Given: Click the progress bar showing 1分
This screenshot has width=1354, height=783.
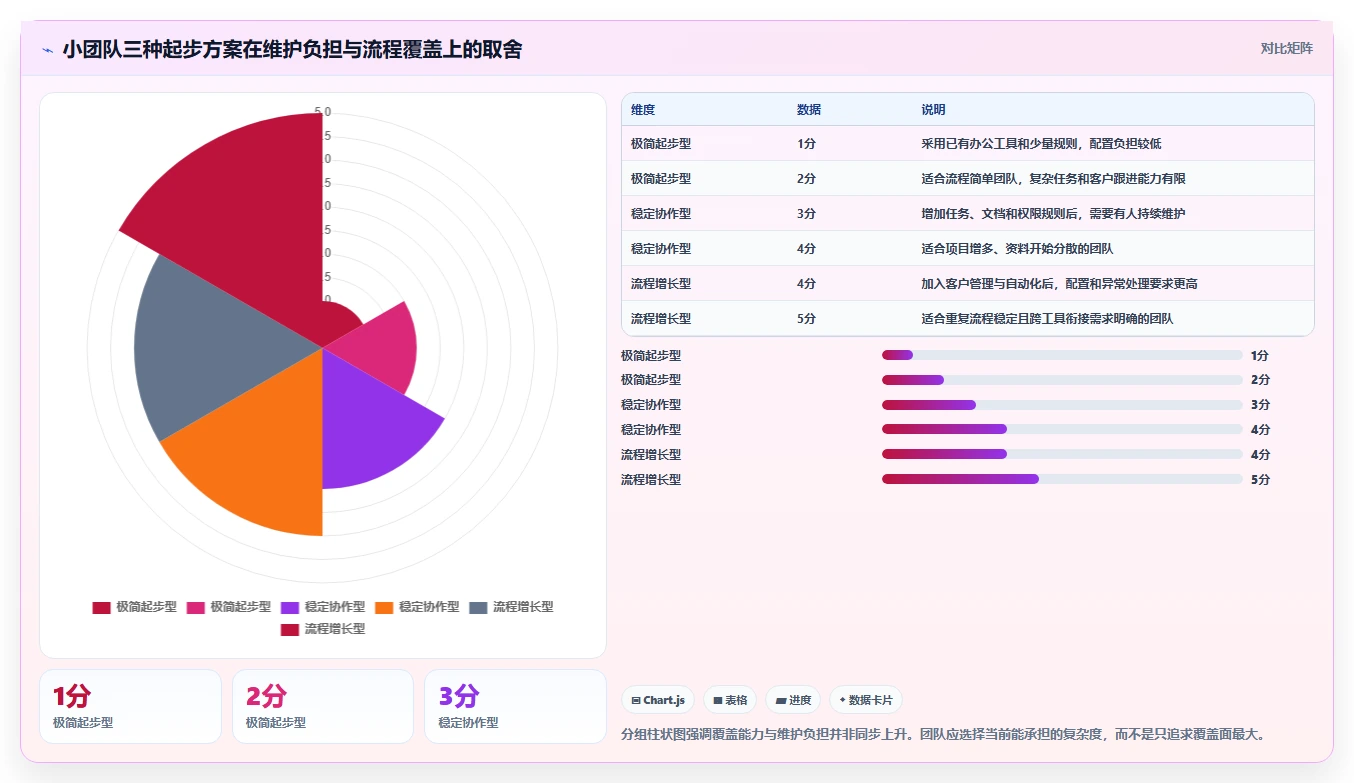Looking at the screenshot, I should tap(1062, 355).
